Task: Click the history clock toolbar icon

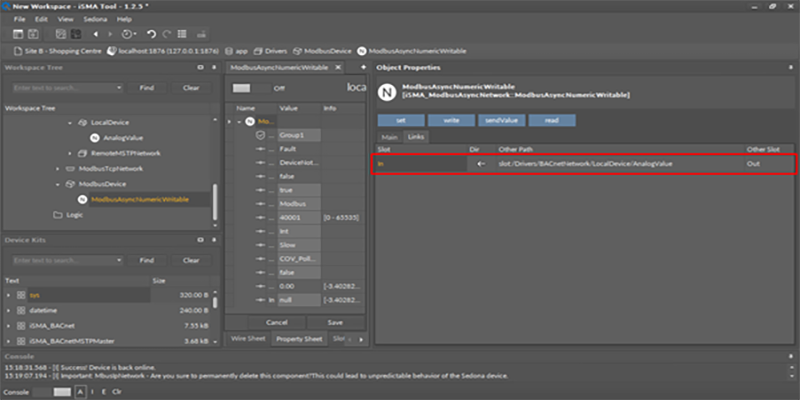Action: [x=128, y=34]
